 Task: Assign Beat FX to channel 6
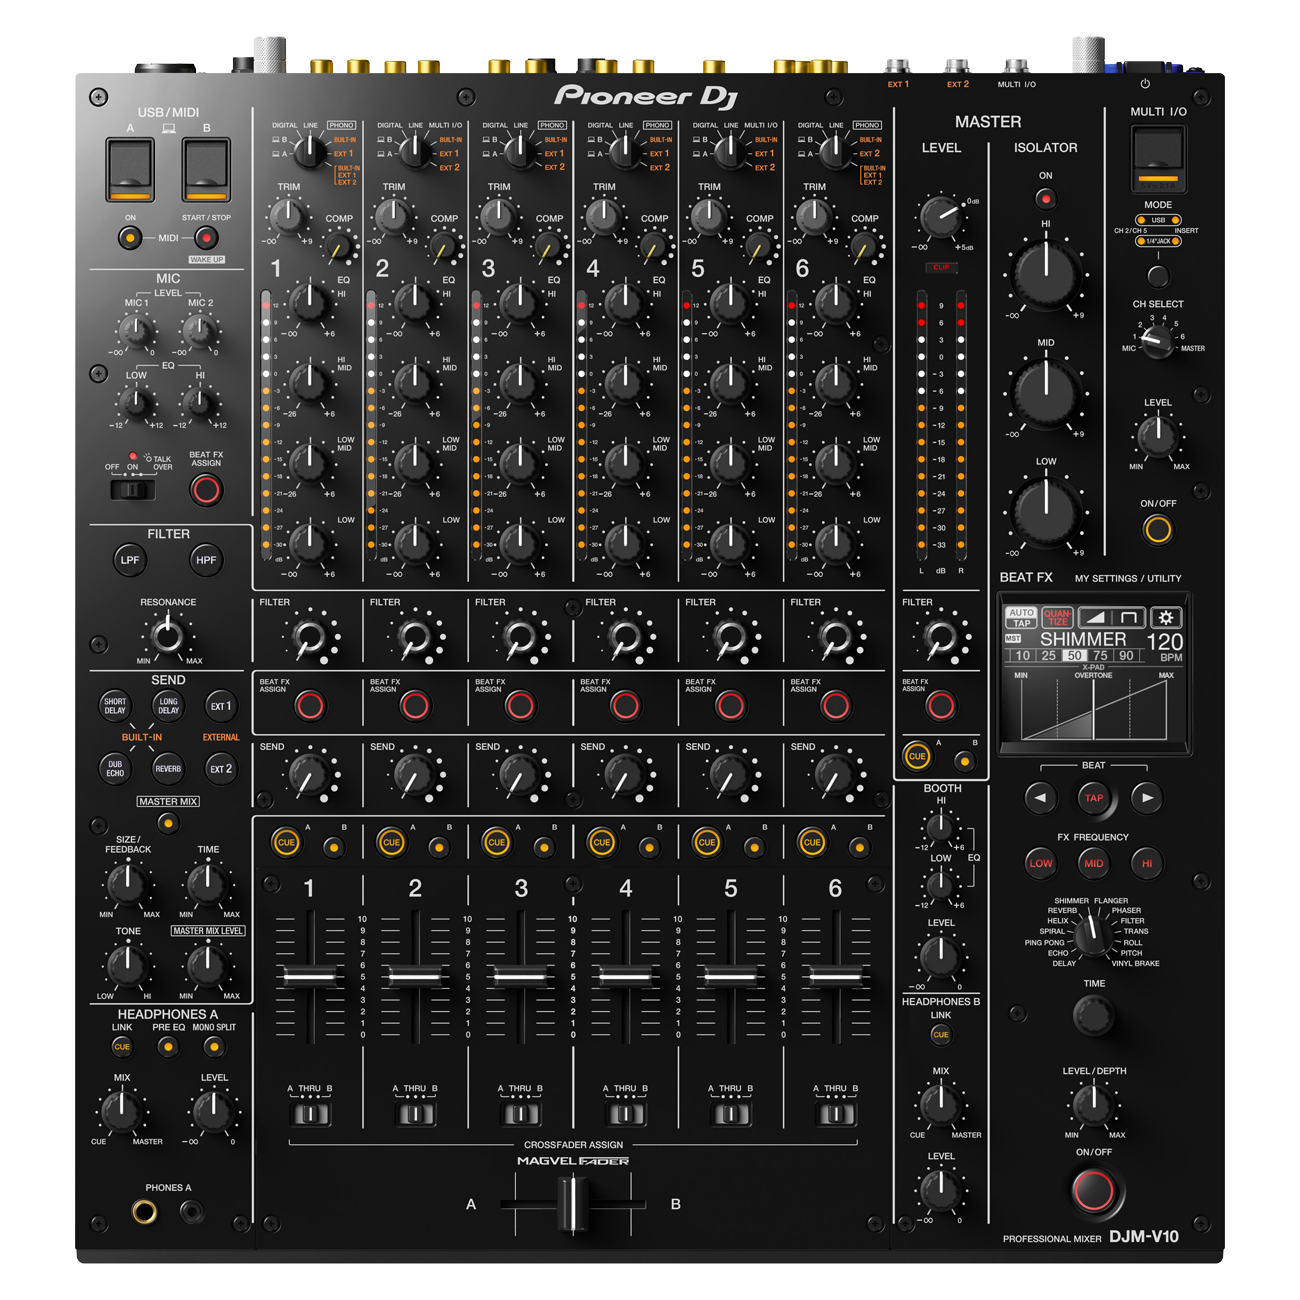835,706
